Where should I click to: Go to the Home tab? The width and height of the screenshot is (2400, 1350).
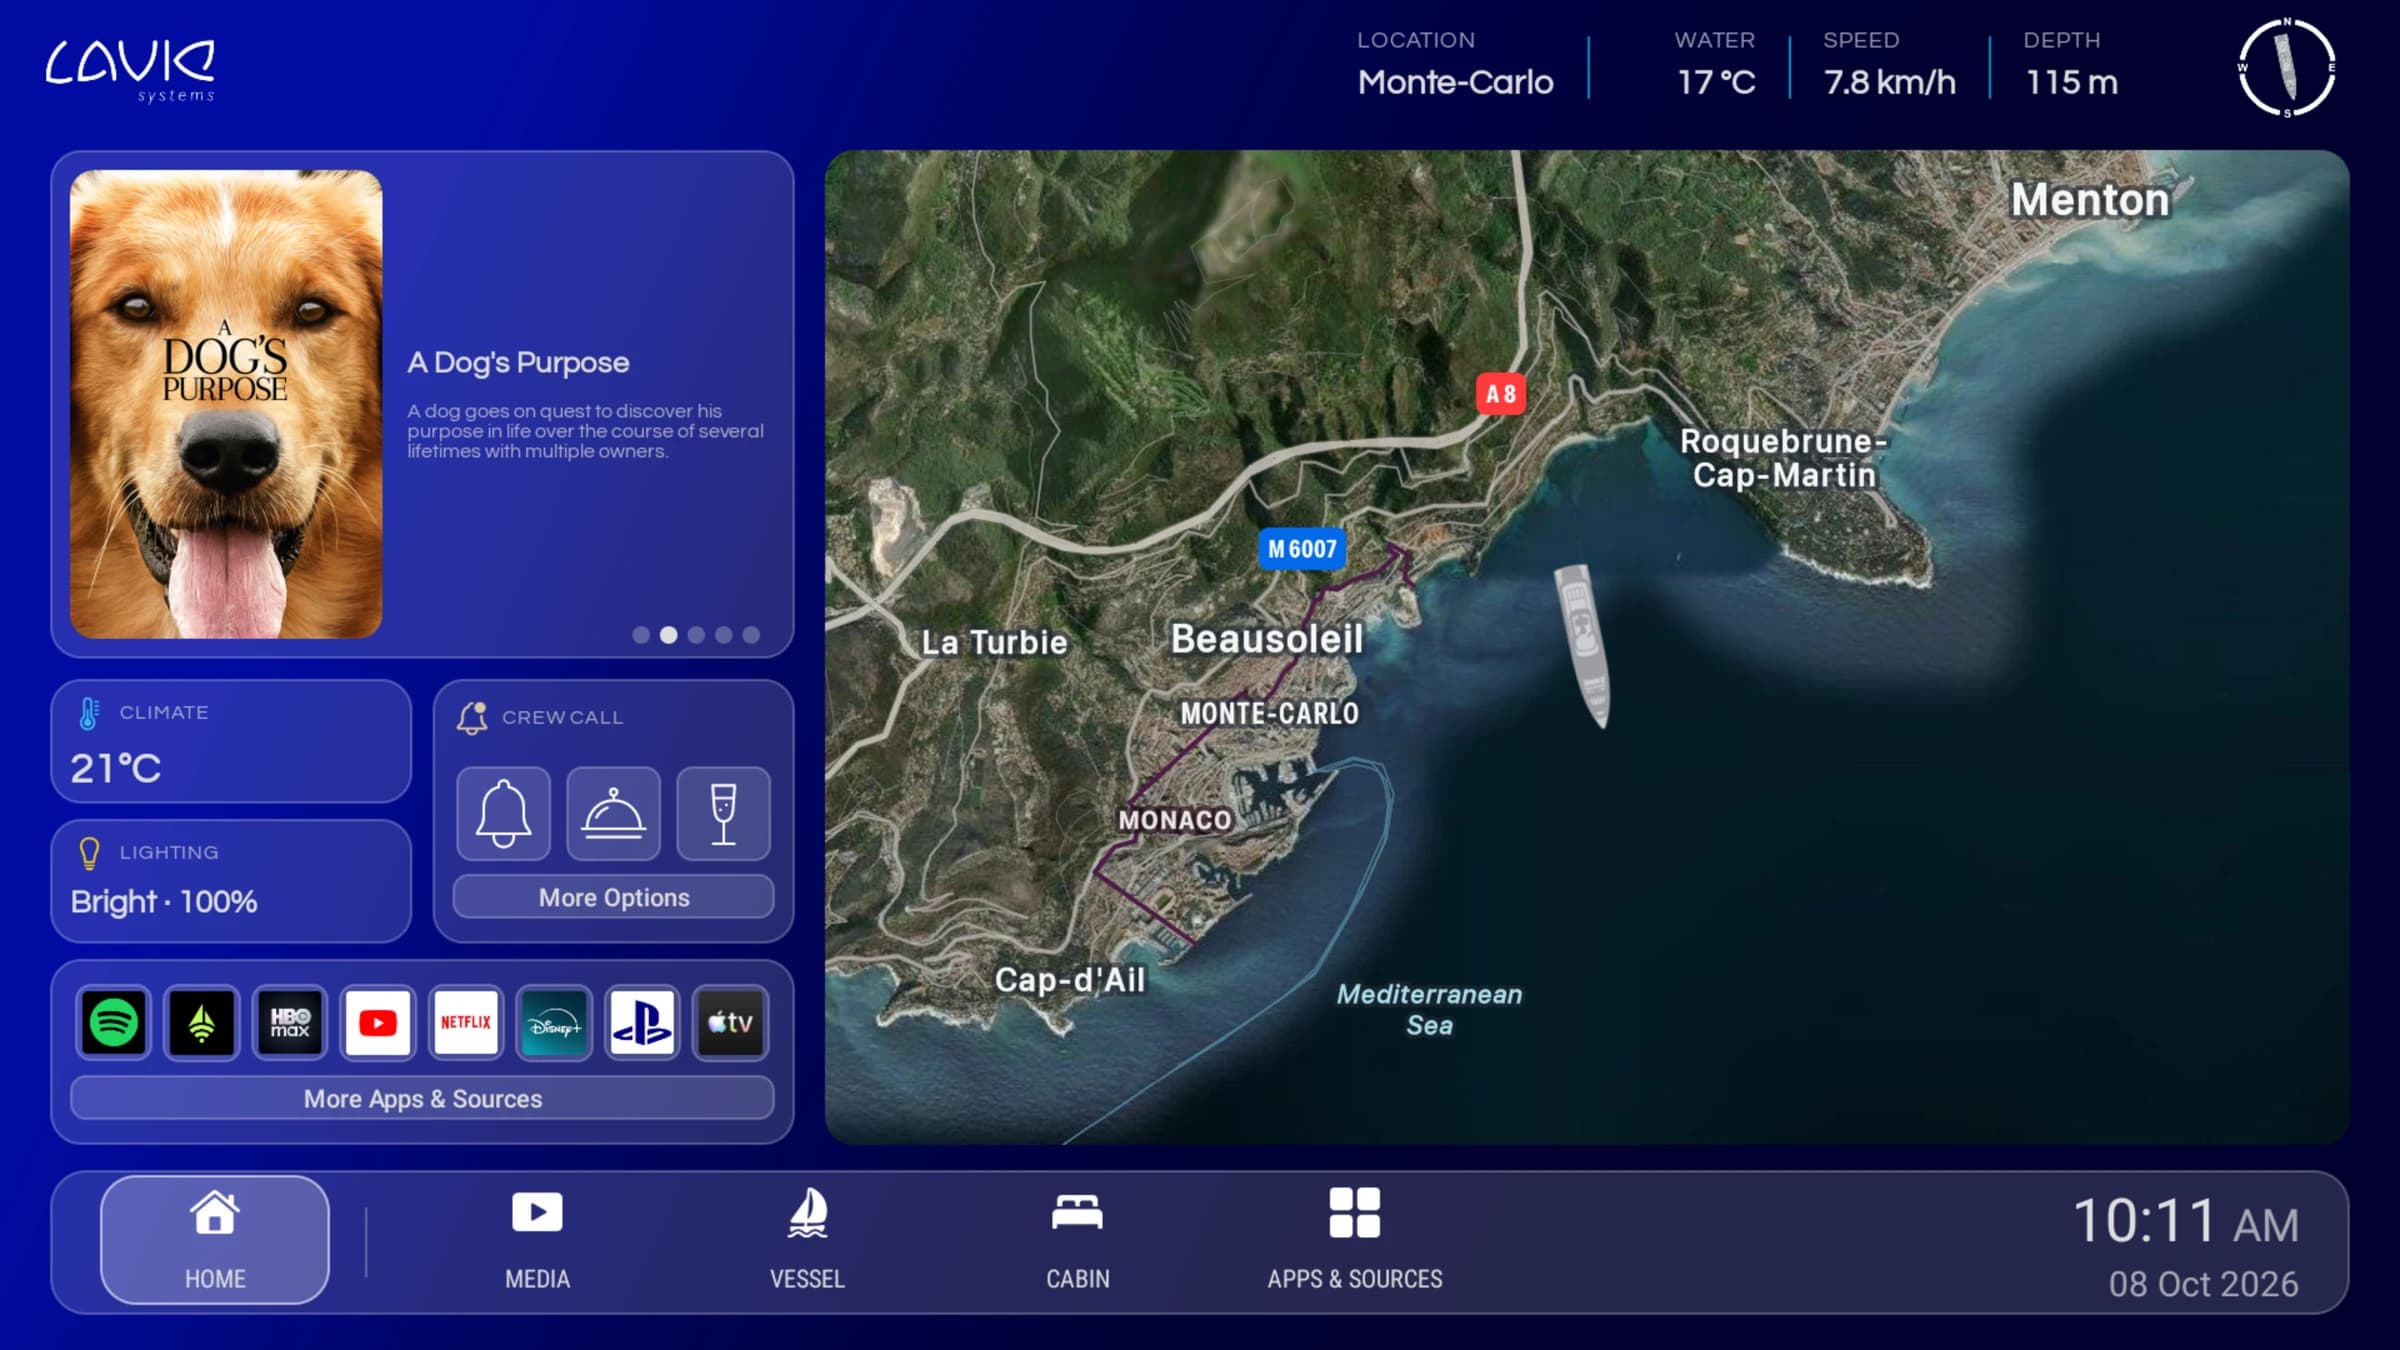coord(215,1240)
